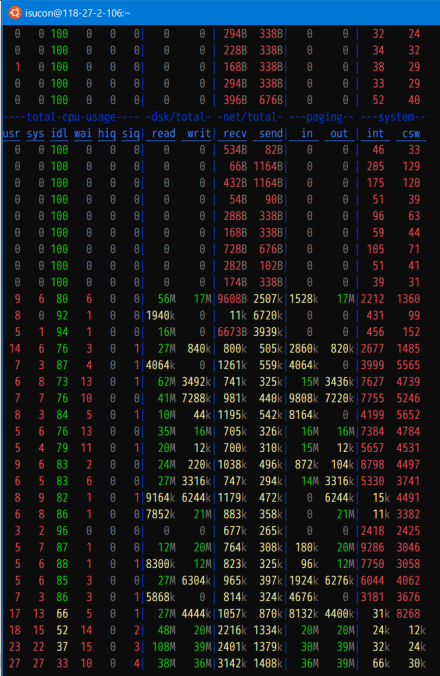
Task: Click the 7288k disk write value
Action: tap(197, 398)
